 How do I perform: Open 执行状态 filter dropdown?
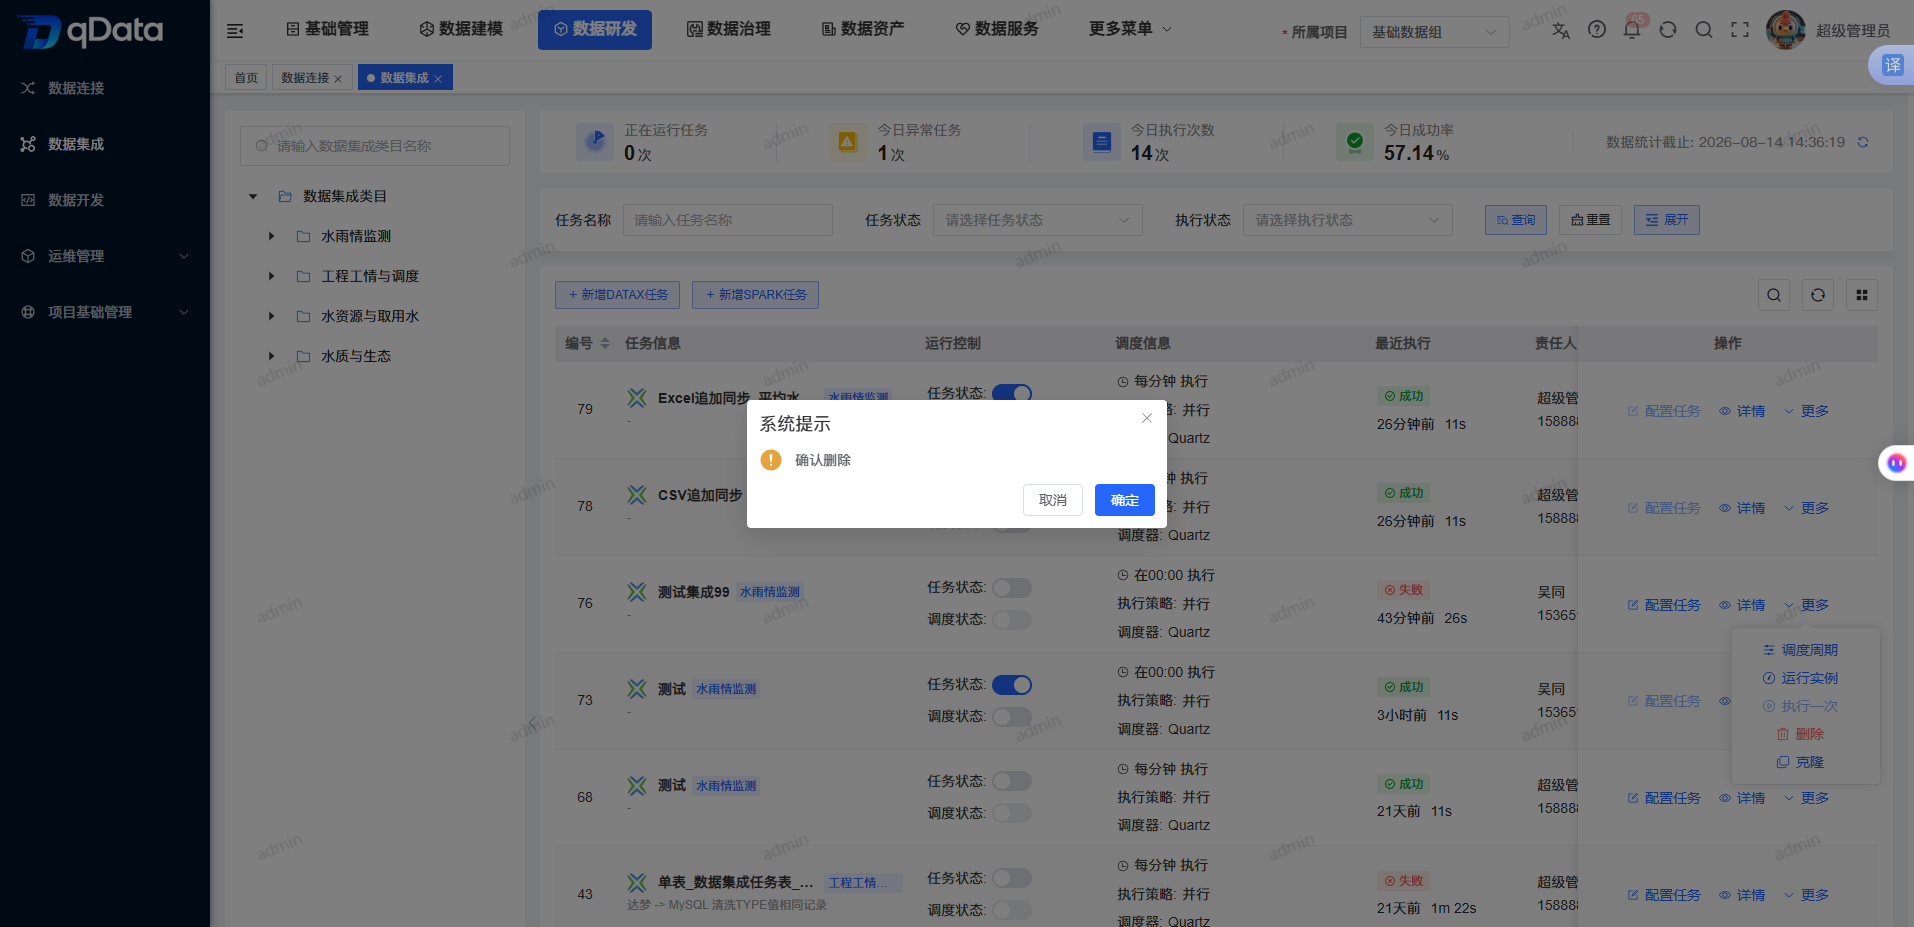(1348, 220)
